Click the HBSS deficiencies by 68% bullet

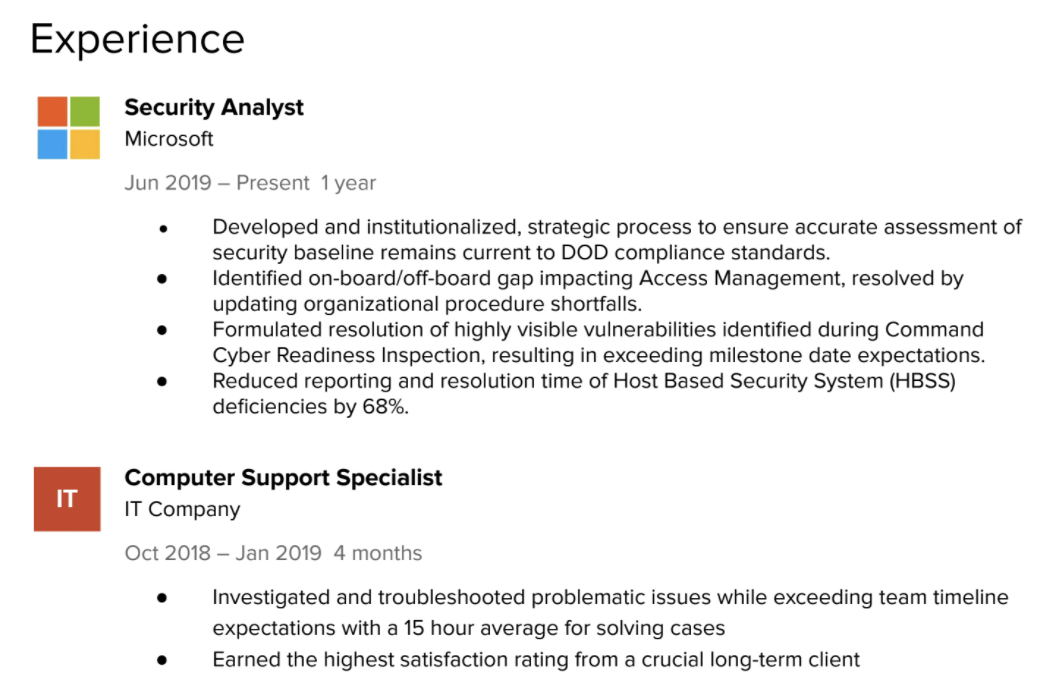pyautogui.click(x=584, y=394)
